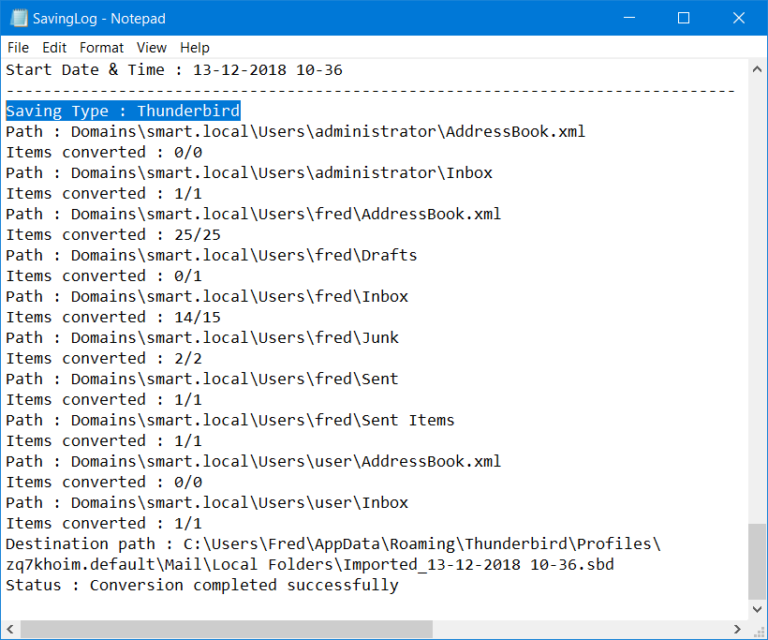
Task: Open the File menu
Action: point(18,47)
